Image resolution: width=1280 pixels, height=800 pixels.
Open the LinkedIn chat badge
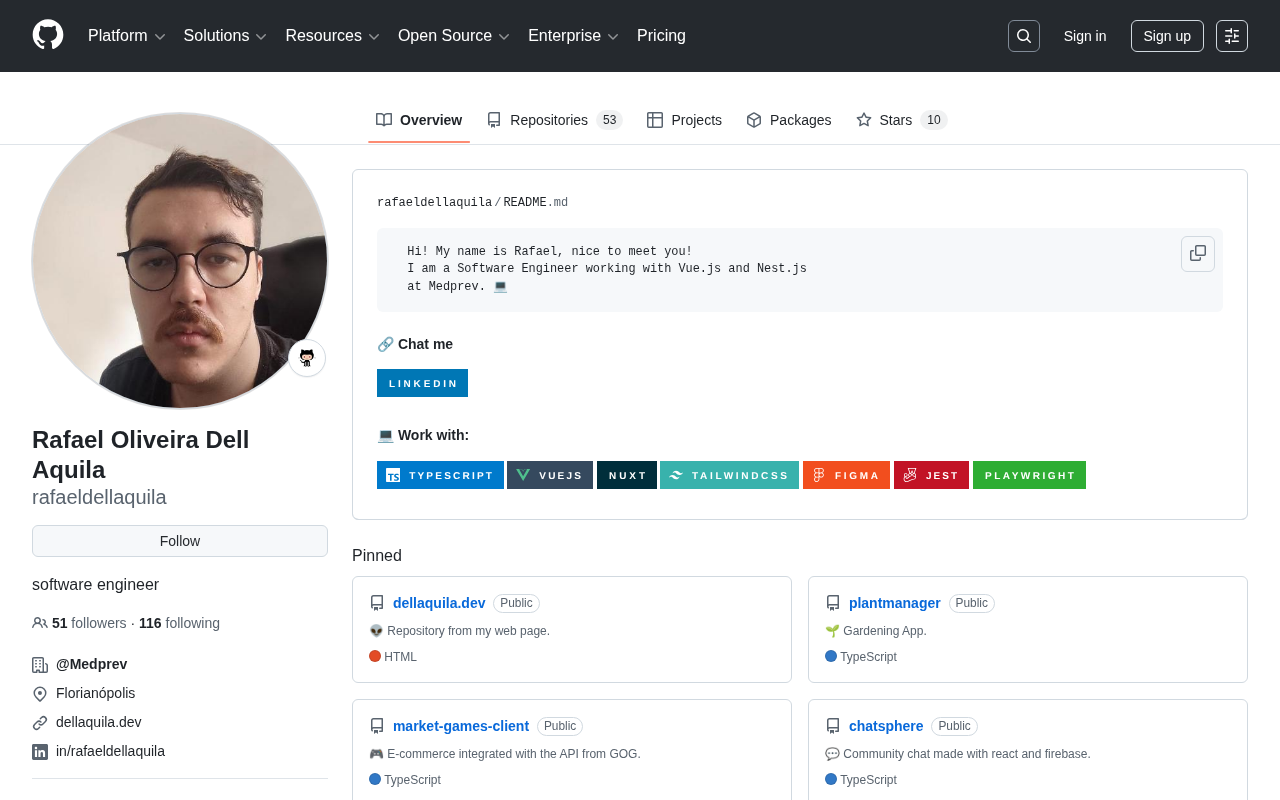tap(422, 383)
